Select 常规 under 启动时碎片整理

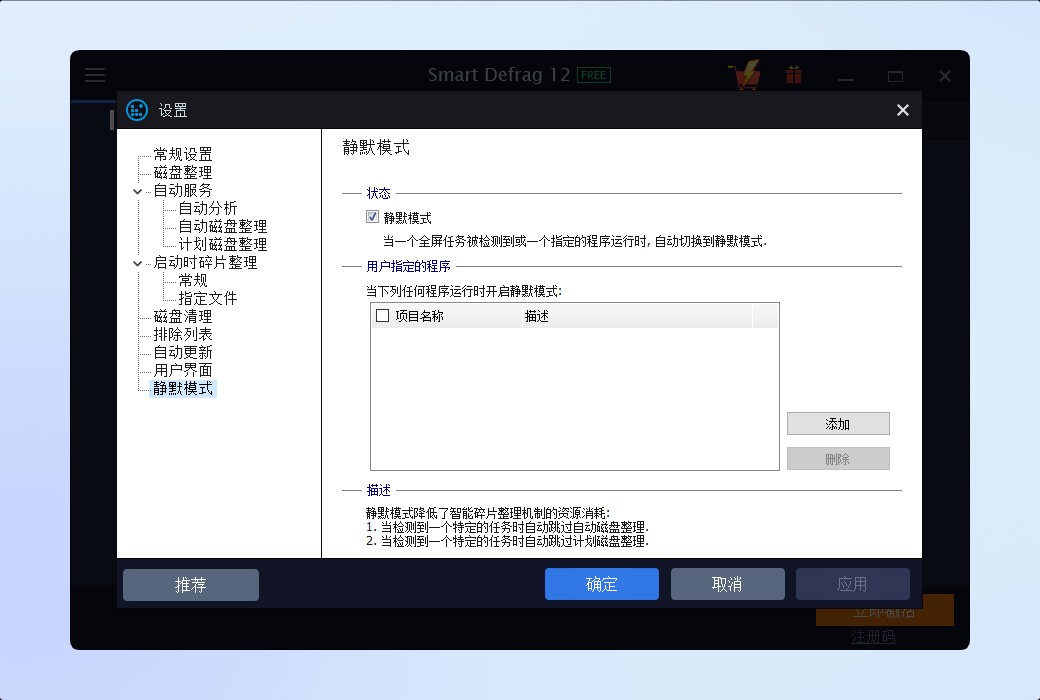click(193, 281)
